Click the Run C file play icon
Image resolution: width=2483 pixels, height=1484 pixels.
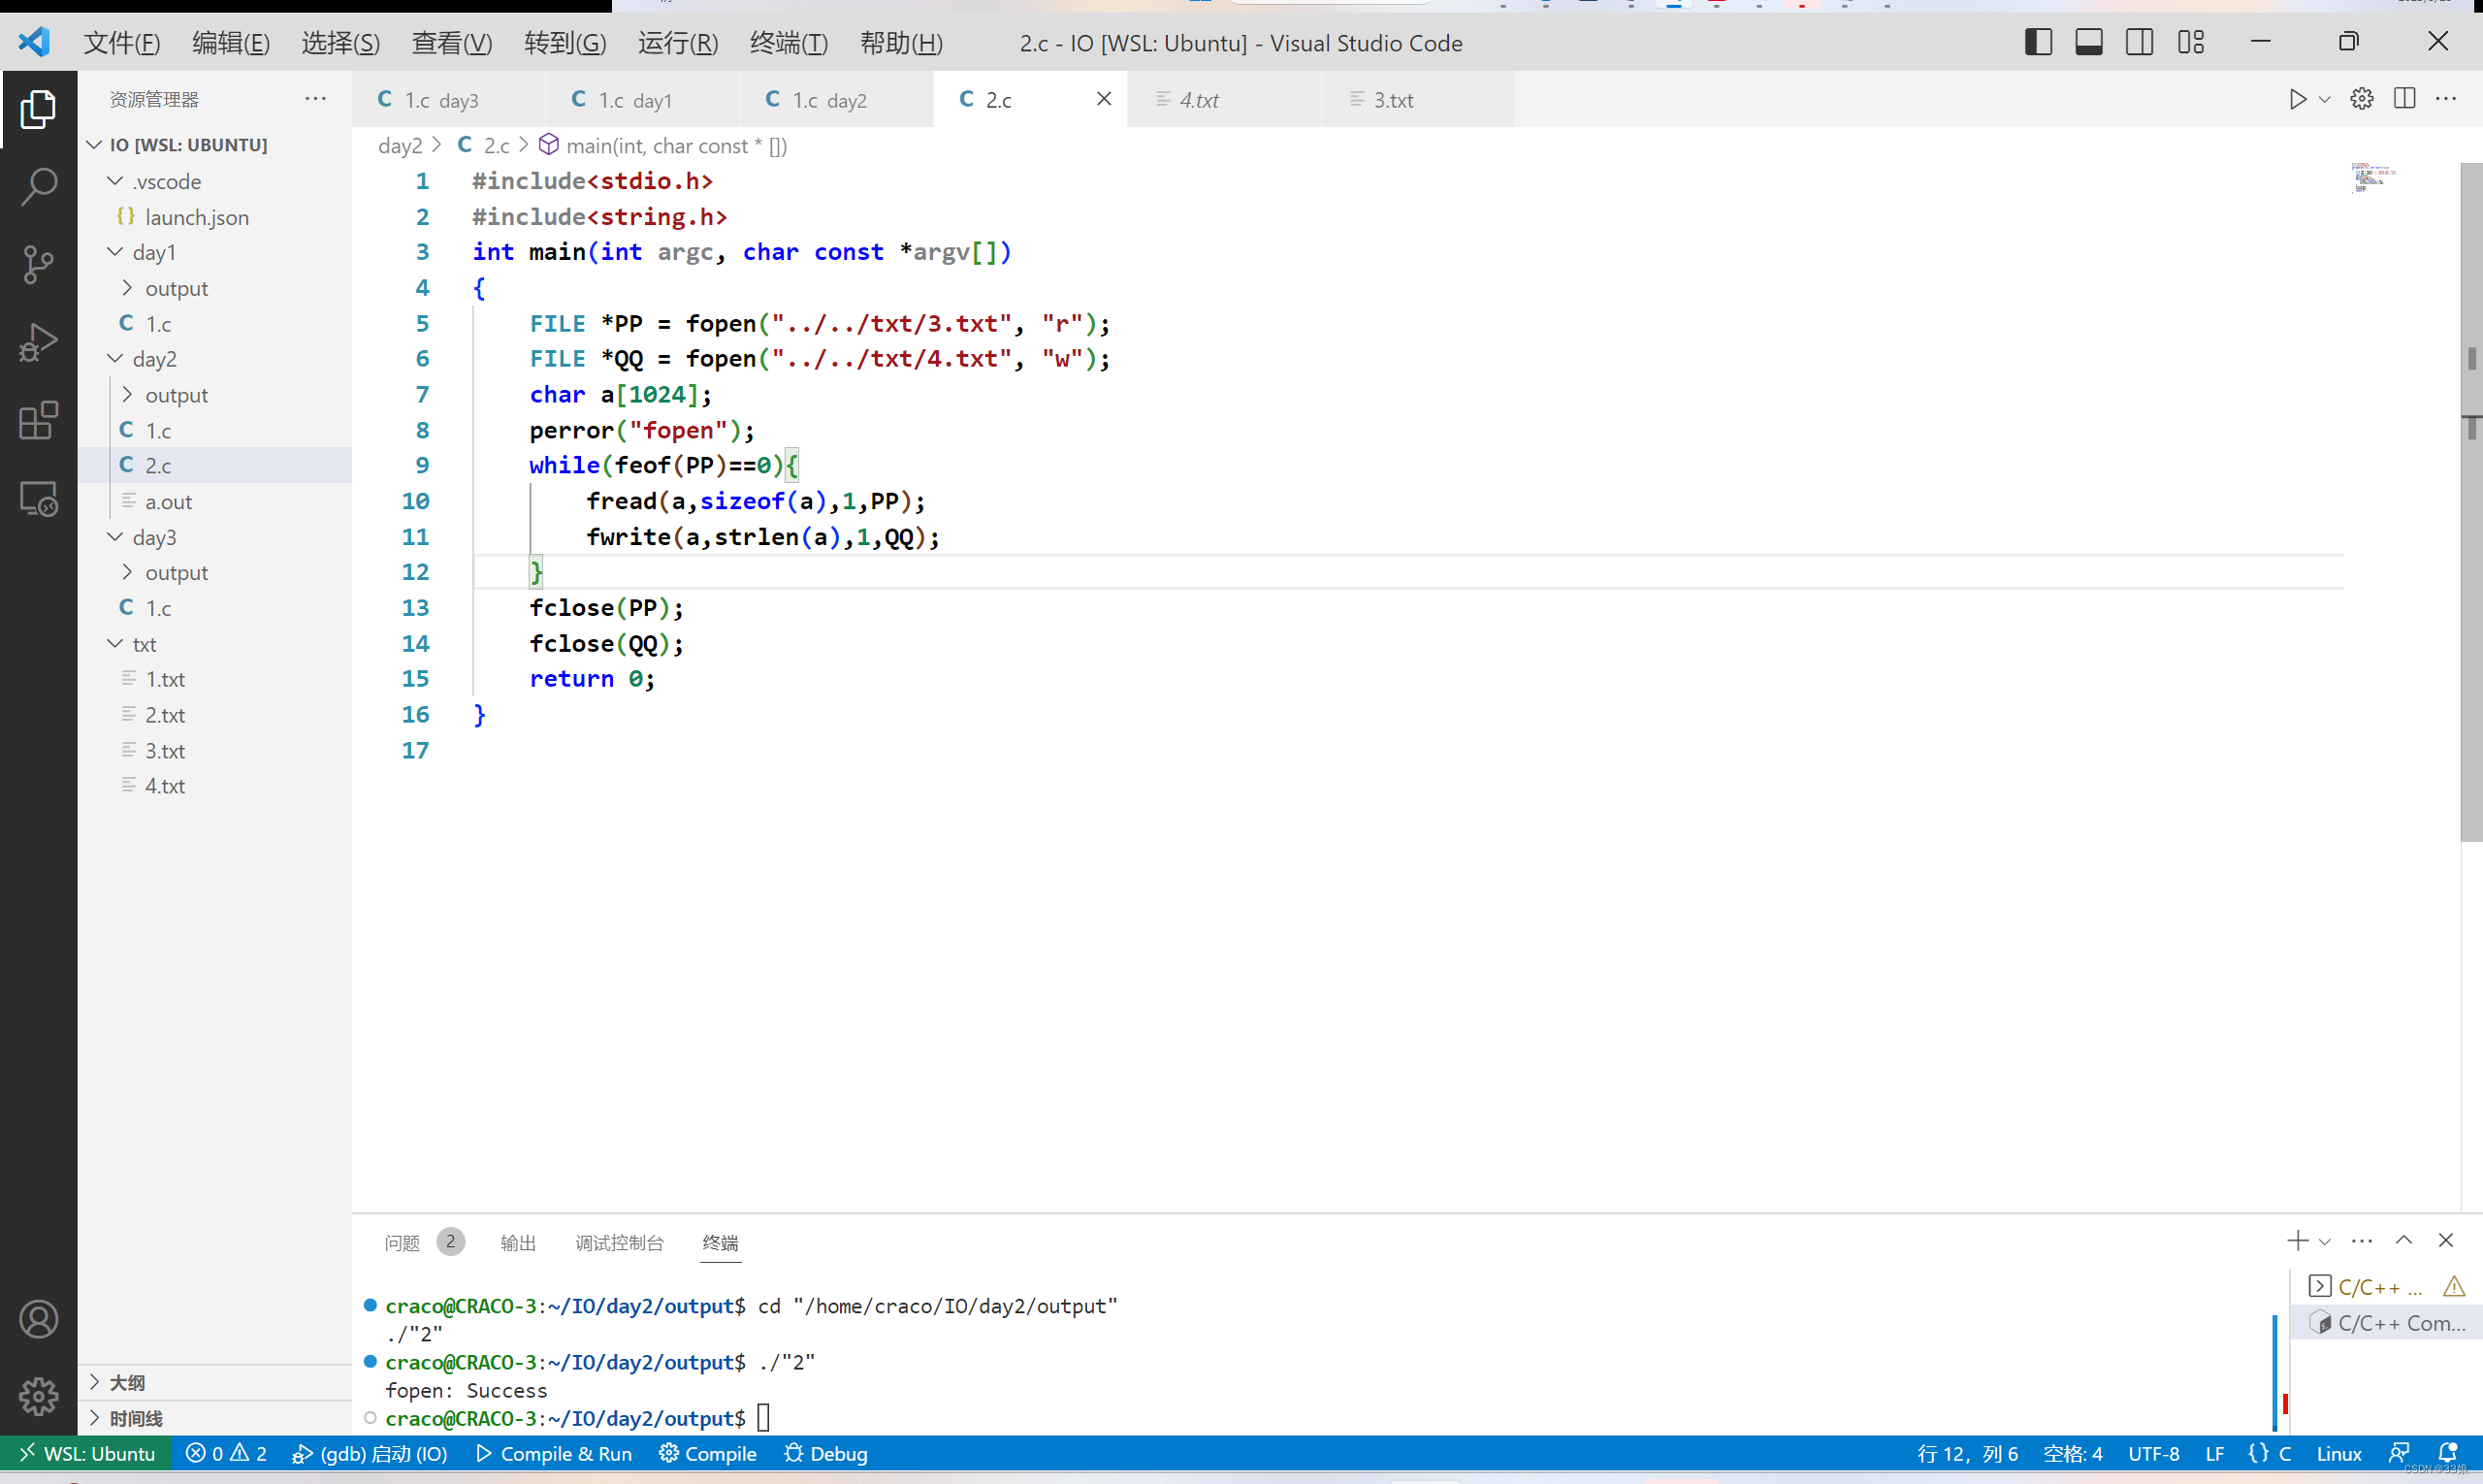pos(2297,99)
